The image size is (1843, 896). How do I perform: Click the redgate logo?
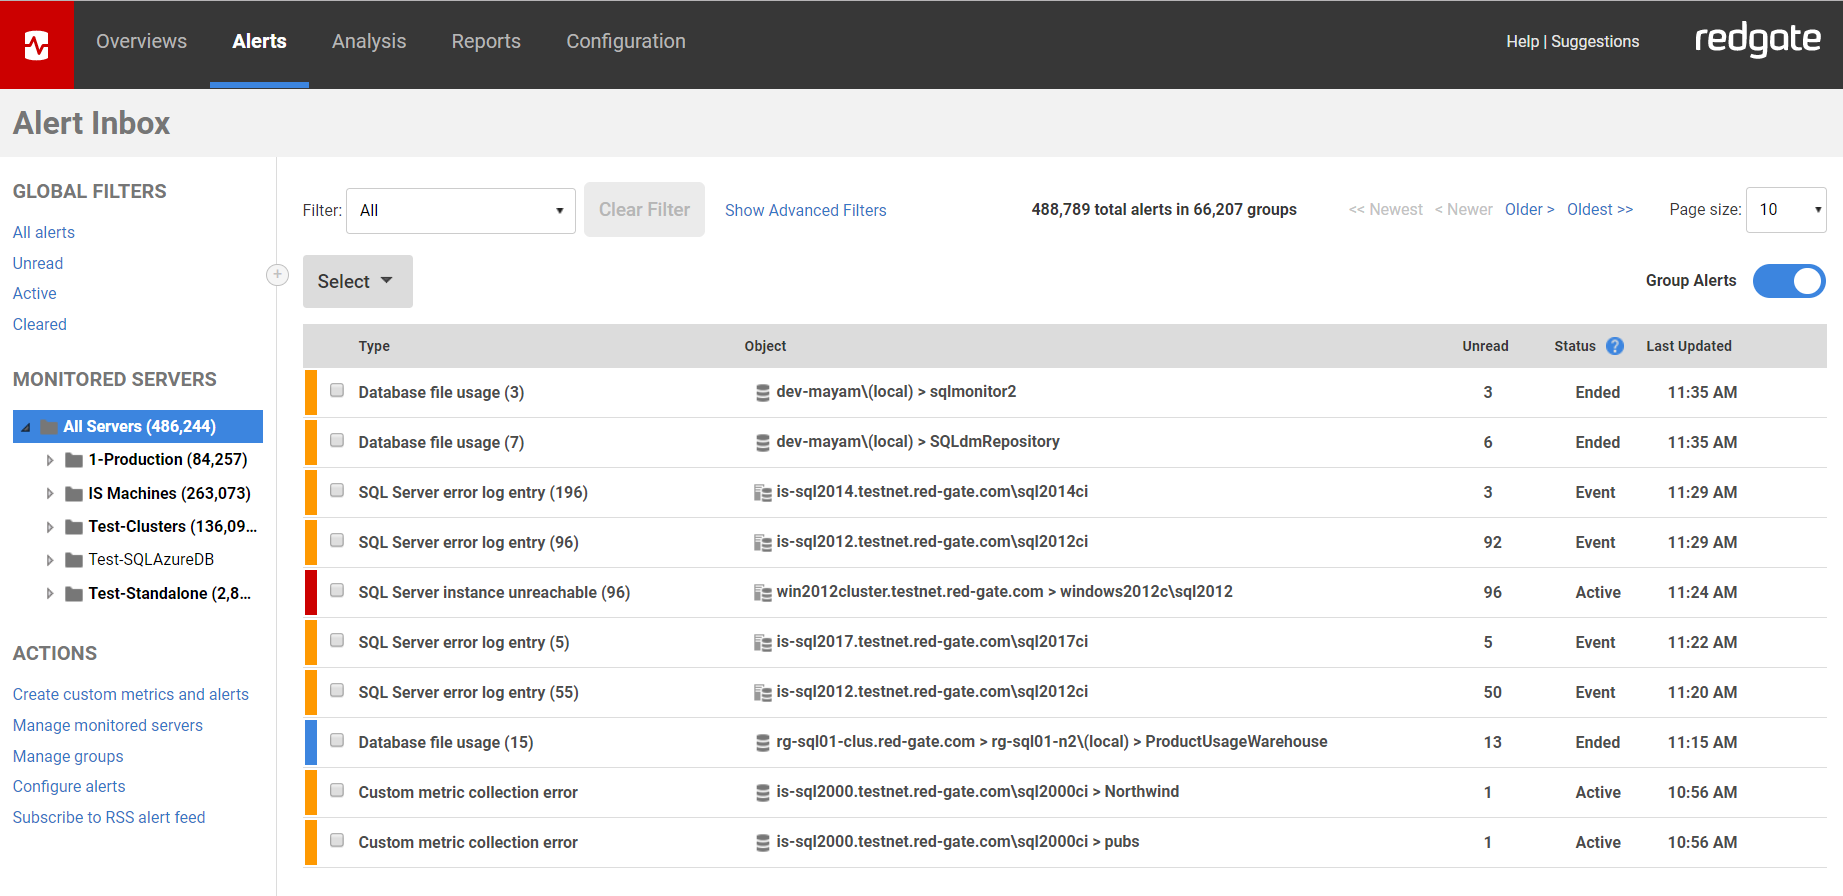1757,40
